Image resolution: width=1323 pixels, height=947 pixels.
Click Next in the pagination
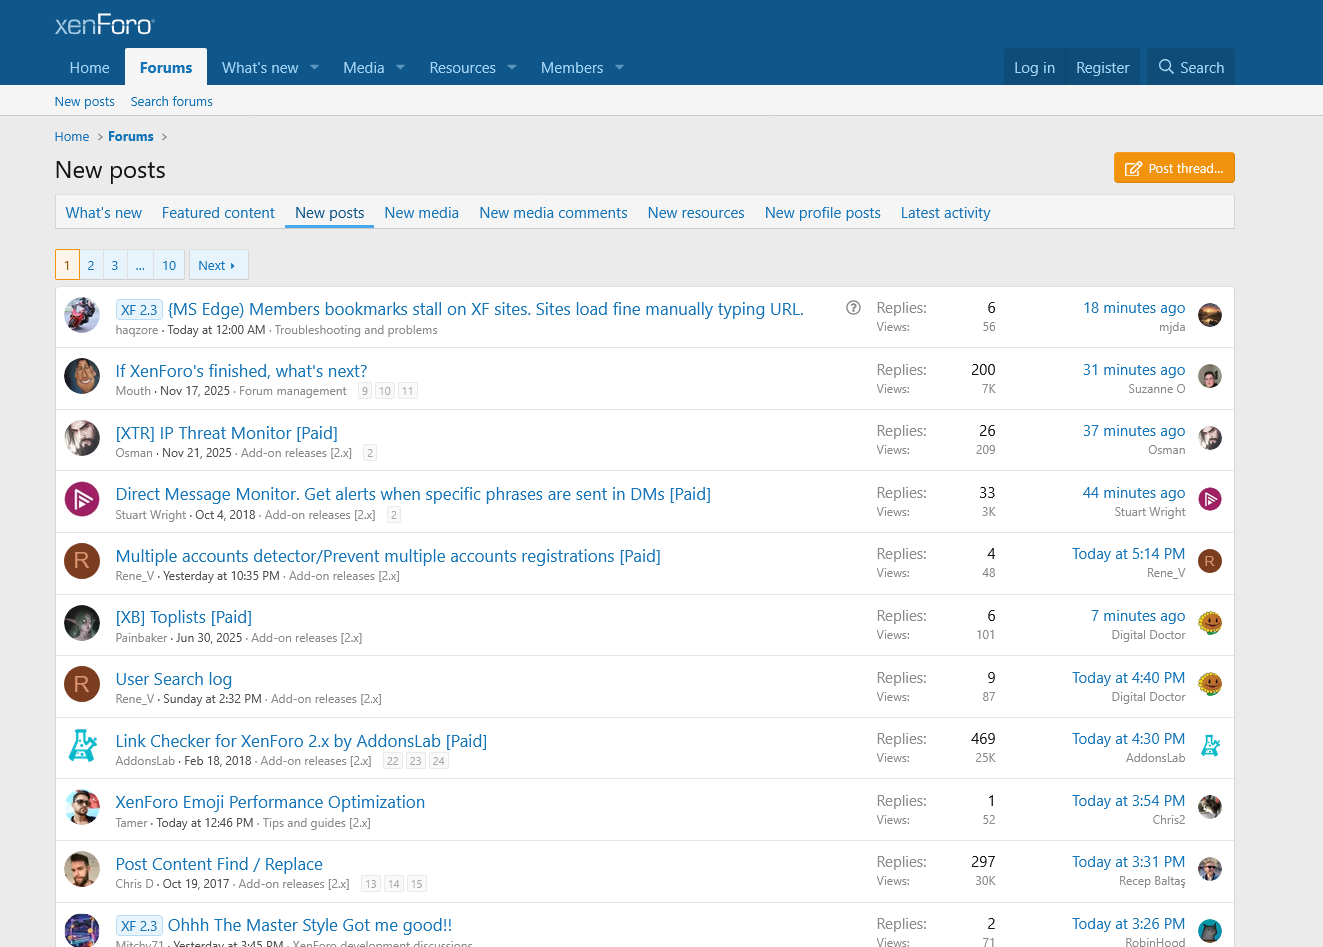click(x=217, y=265)
